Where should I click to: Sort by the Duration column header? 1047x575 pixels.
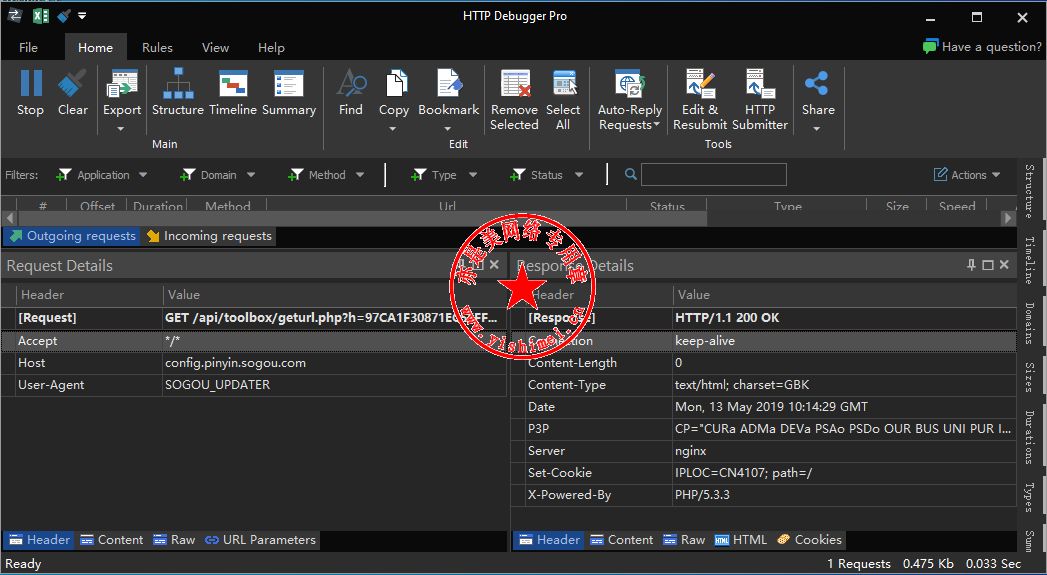point(158,206)
